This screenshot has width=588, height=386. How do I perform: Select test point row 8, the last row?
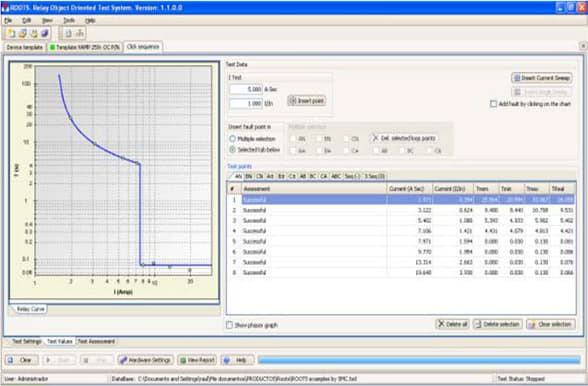point(401,272)
